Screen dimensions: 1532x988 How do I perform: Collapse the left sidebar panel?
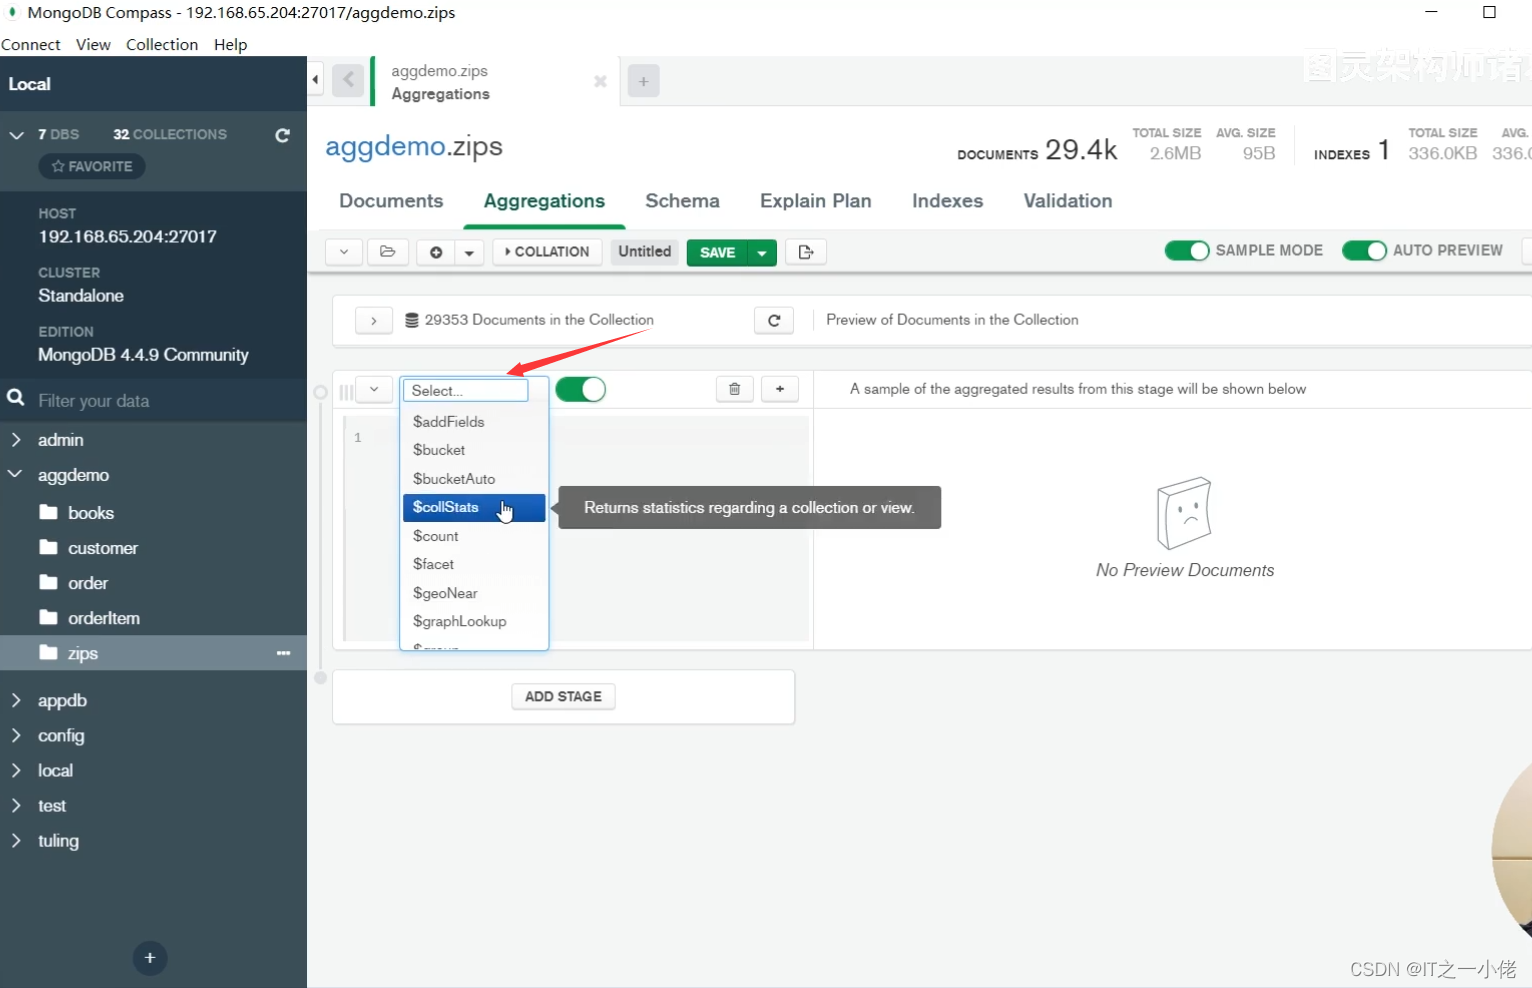pos(315,79)
